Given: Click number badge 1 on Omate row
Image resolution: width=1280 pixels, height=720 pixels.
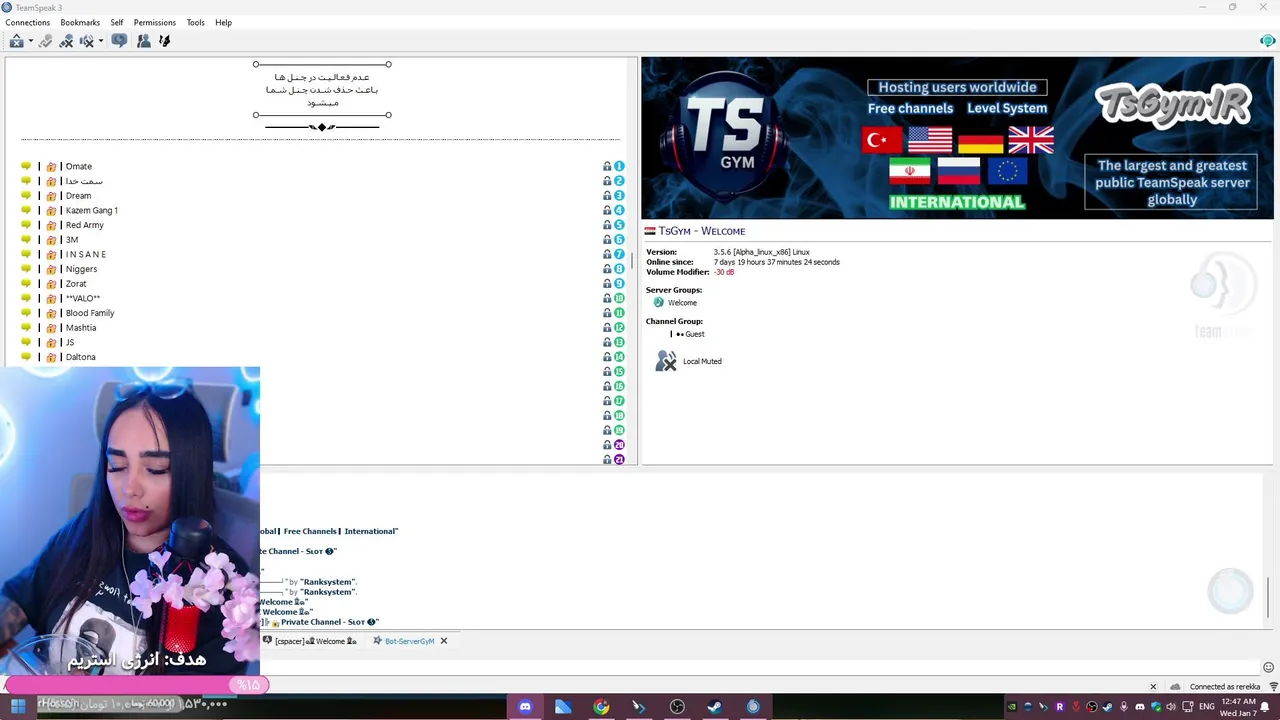Looking at the screenshot, I should coord(619,167).
